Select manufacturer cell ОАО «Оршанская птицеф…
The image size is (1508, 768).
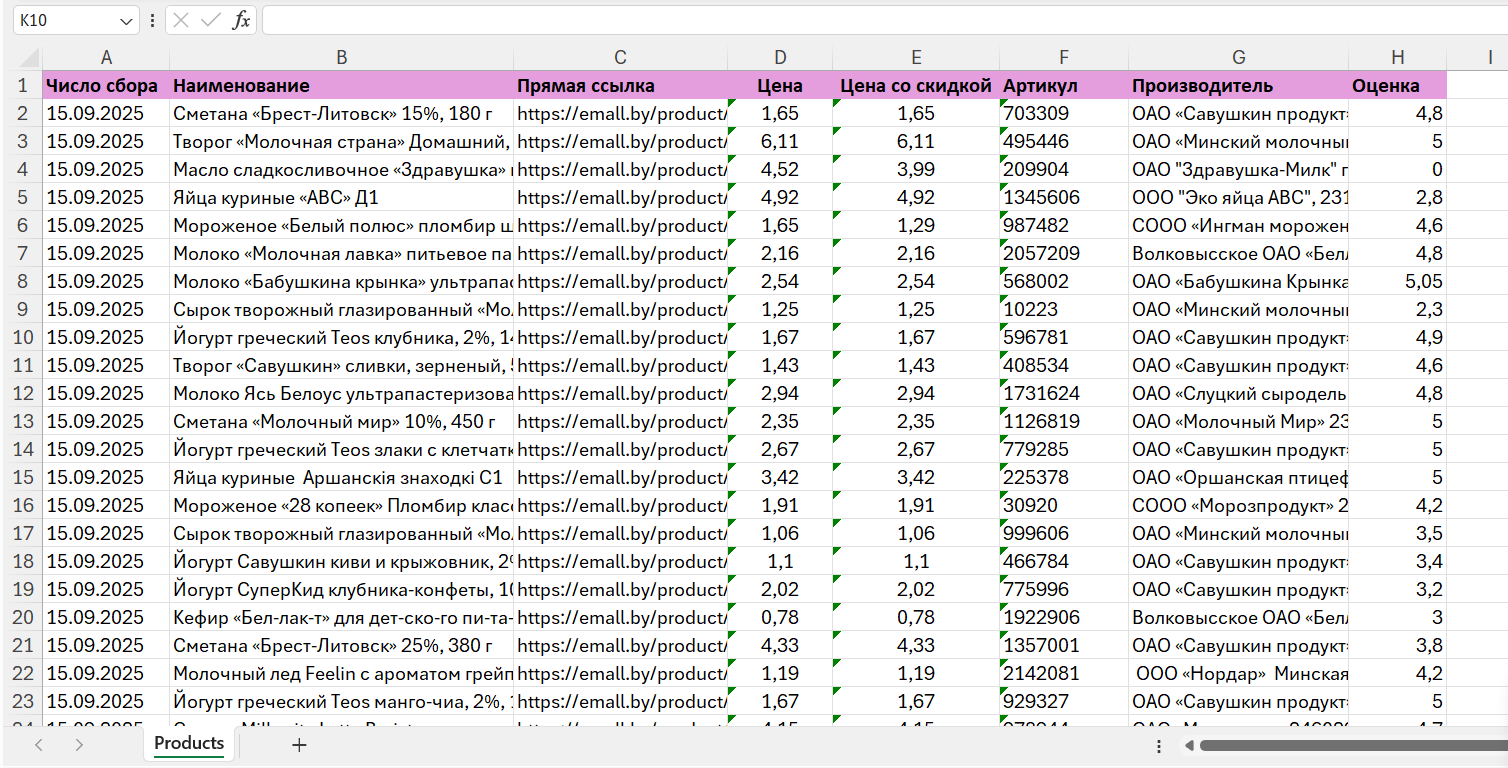coord(1239,477)
